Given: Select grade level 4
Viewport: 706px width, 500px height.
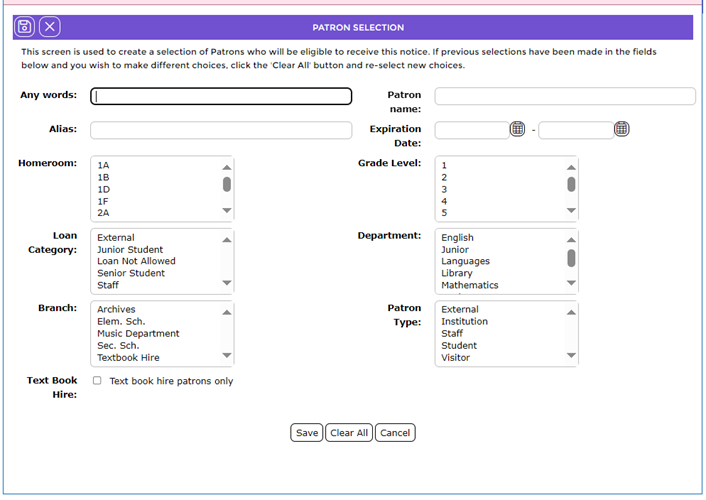Looking at the screenshot, I should pyautogui.click(x=444, y=201).
